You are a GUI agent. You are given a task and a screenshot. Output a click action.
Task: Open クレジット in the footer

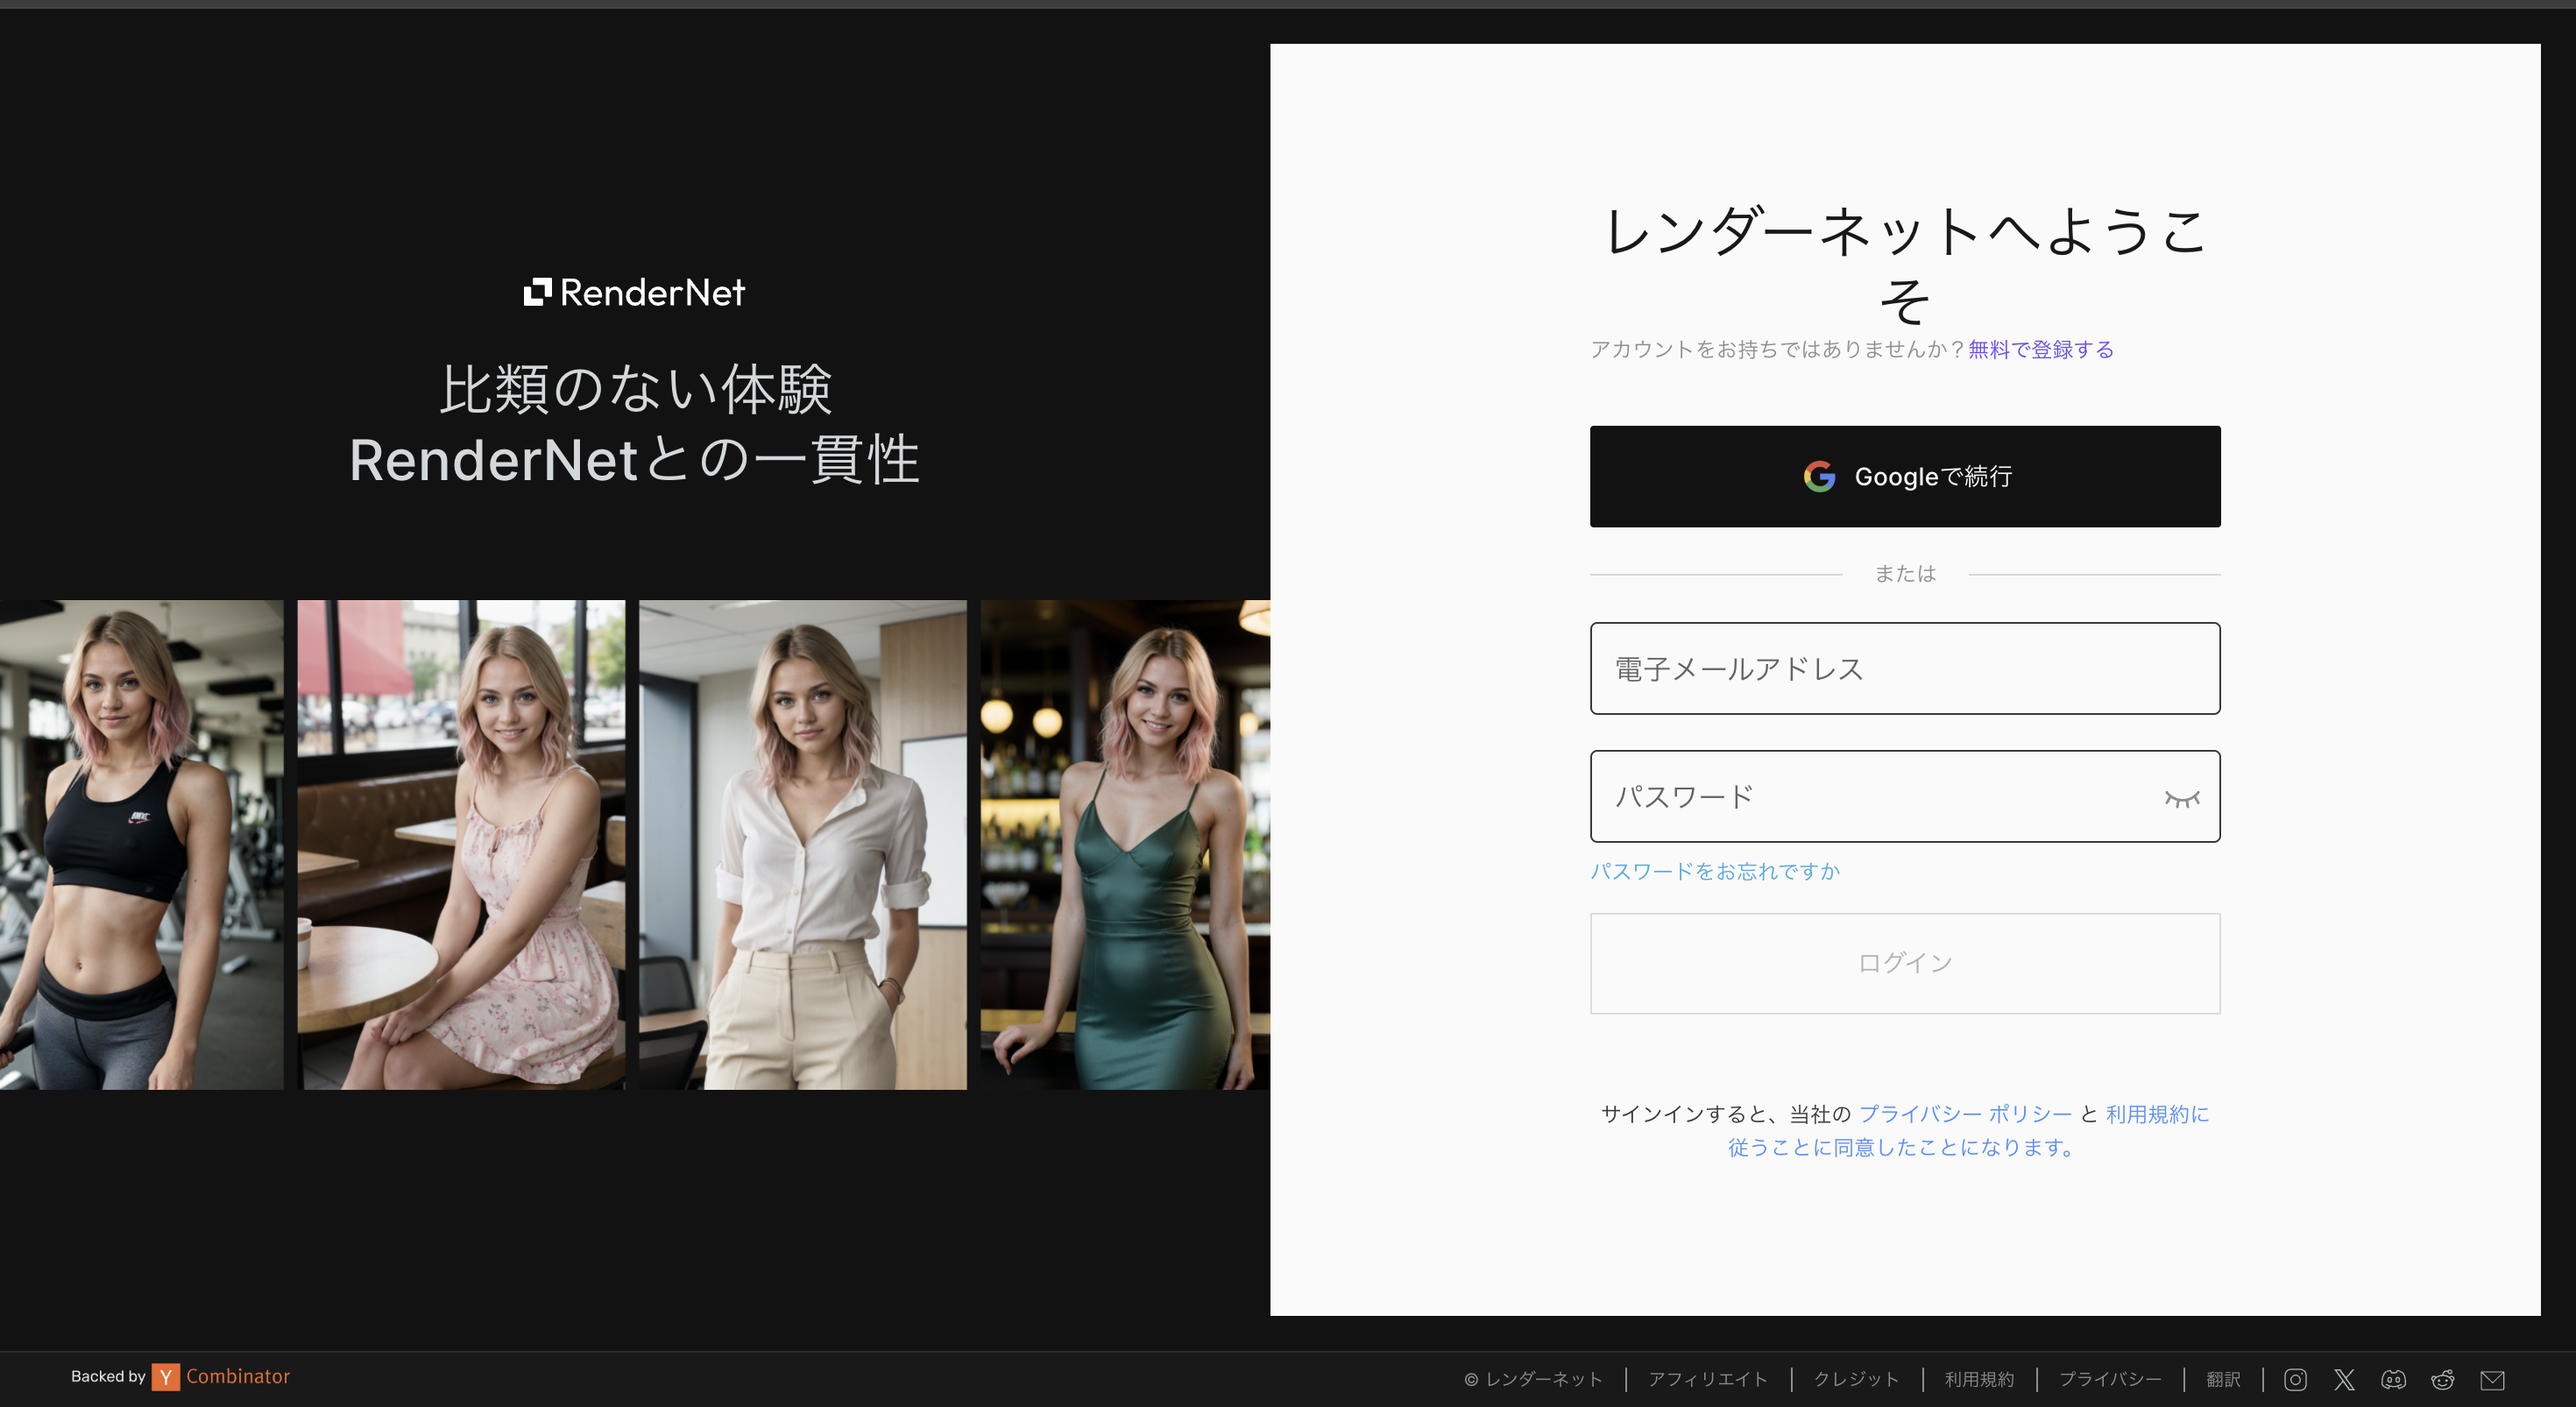1855,1379
